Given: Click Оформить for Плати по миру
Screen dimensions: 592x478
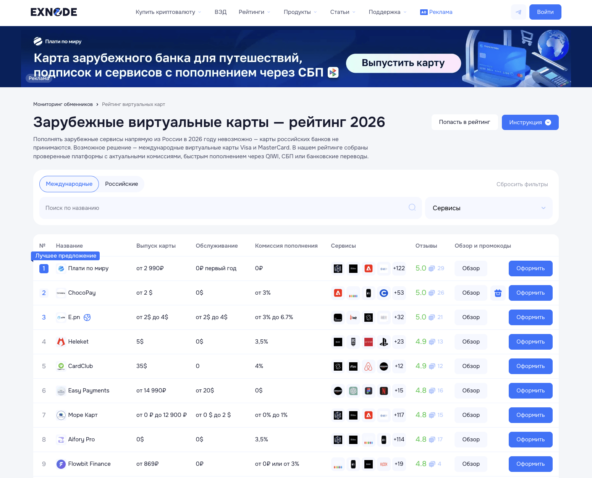Looking at the screenshot, I should [x=530, y=268].
